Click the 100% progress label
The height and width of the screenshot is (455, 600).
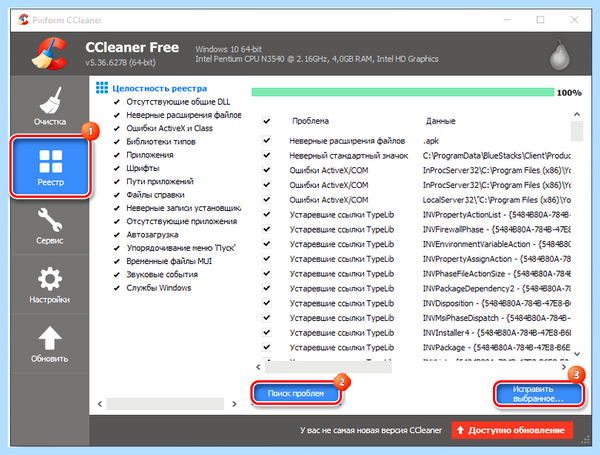pos(569,93)
